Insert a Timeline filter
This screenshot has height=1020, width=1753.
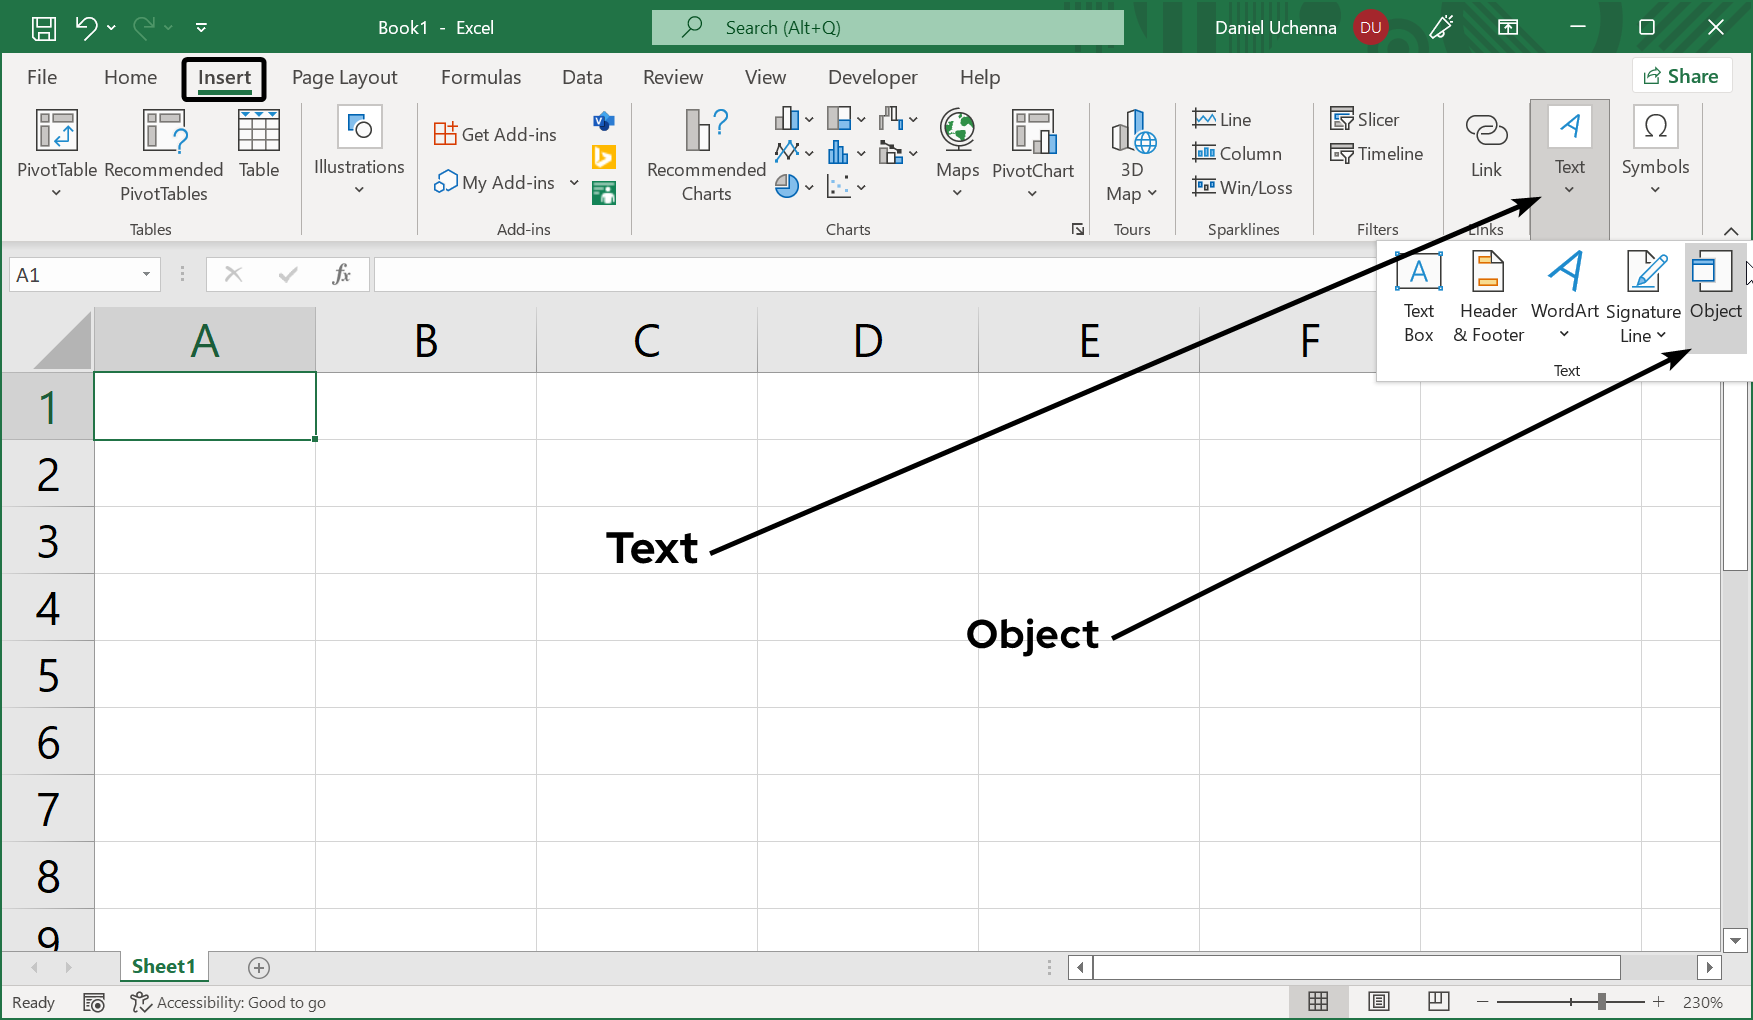(1377, 153)
